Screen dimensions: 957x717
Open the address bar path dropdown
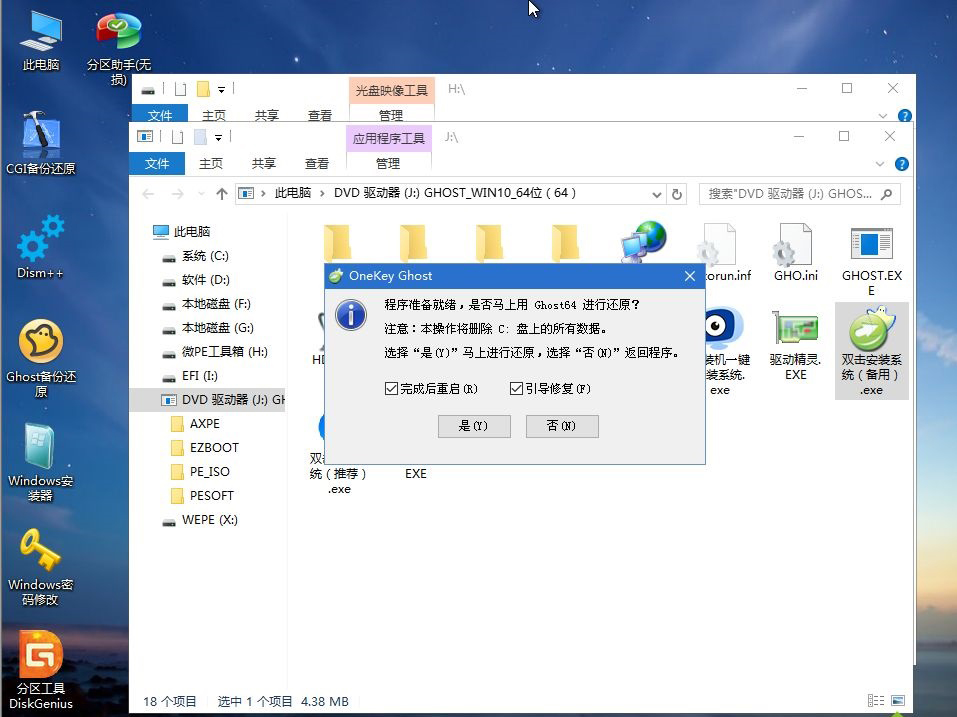click(657, 193)
